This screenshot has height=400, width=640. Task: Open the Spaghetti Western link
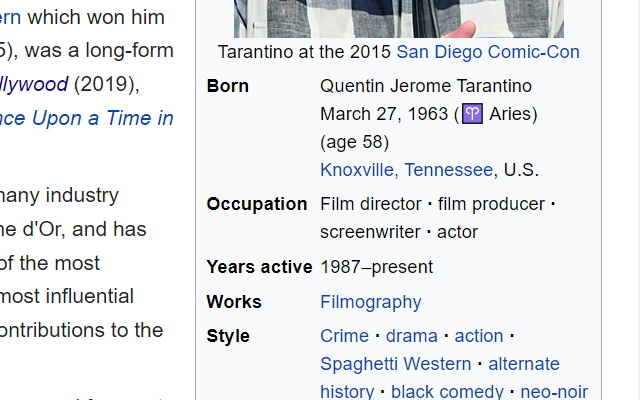click(x=396, y=364)
